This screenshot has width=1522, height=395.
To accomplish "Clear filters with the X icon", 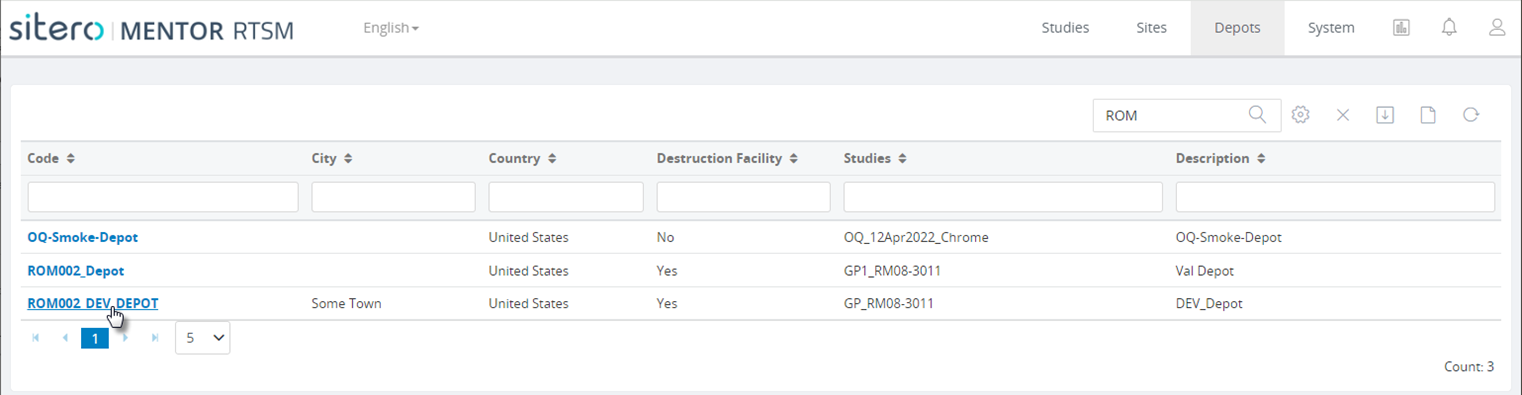I will [1343, 115].
